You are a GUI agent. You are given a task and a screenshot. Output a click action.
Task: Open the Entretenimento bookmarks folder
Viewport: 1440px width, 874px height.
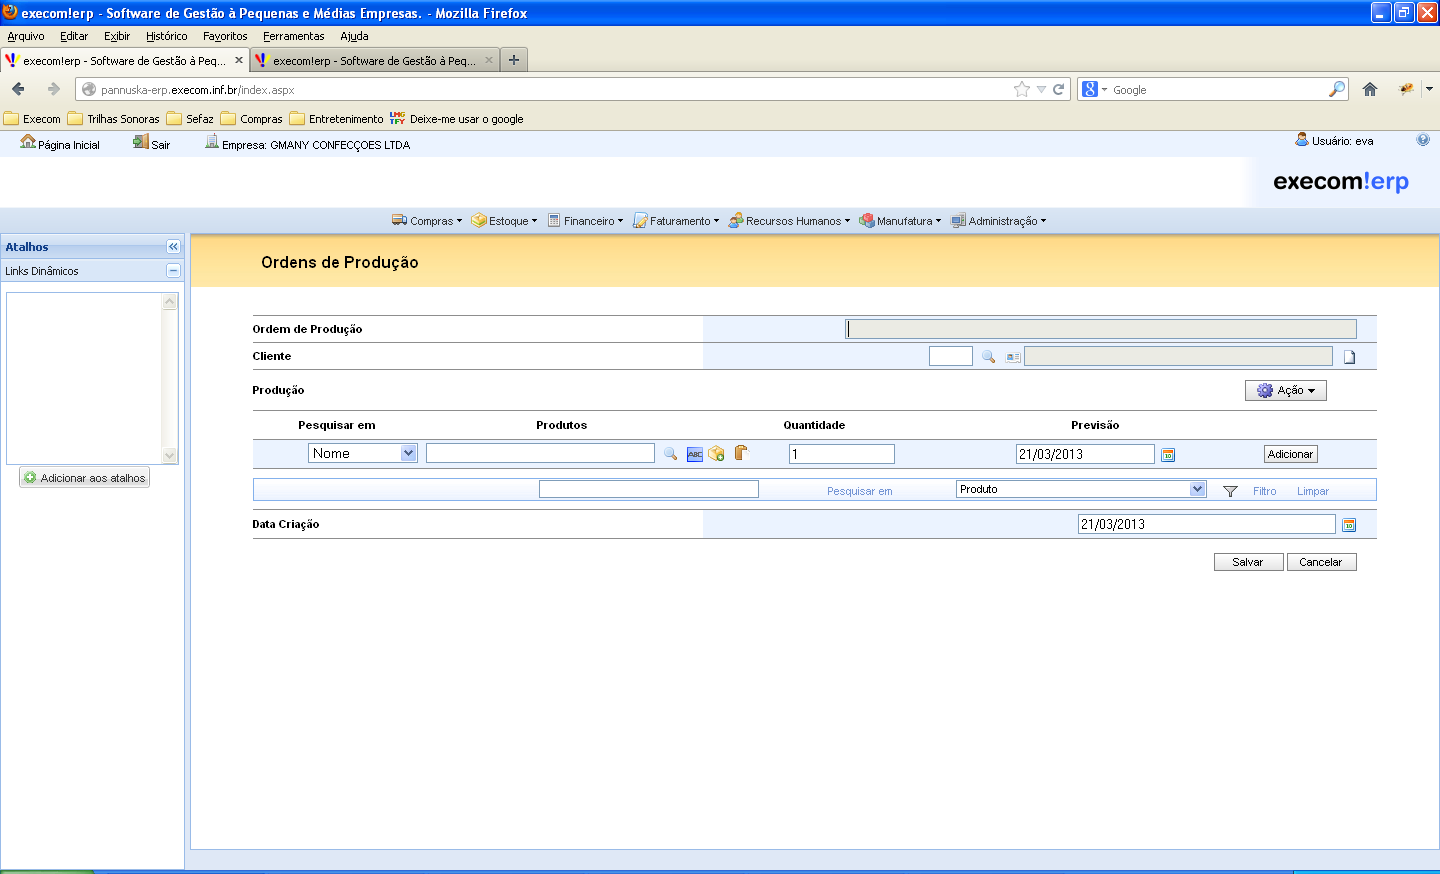pyautogui.click(x=336, y=118)
